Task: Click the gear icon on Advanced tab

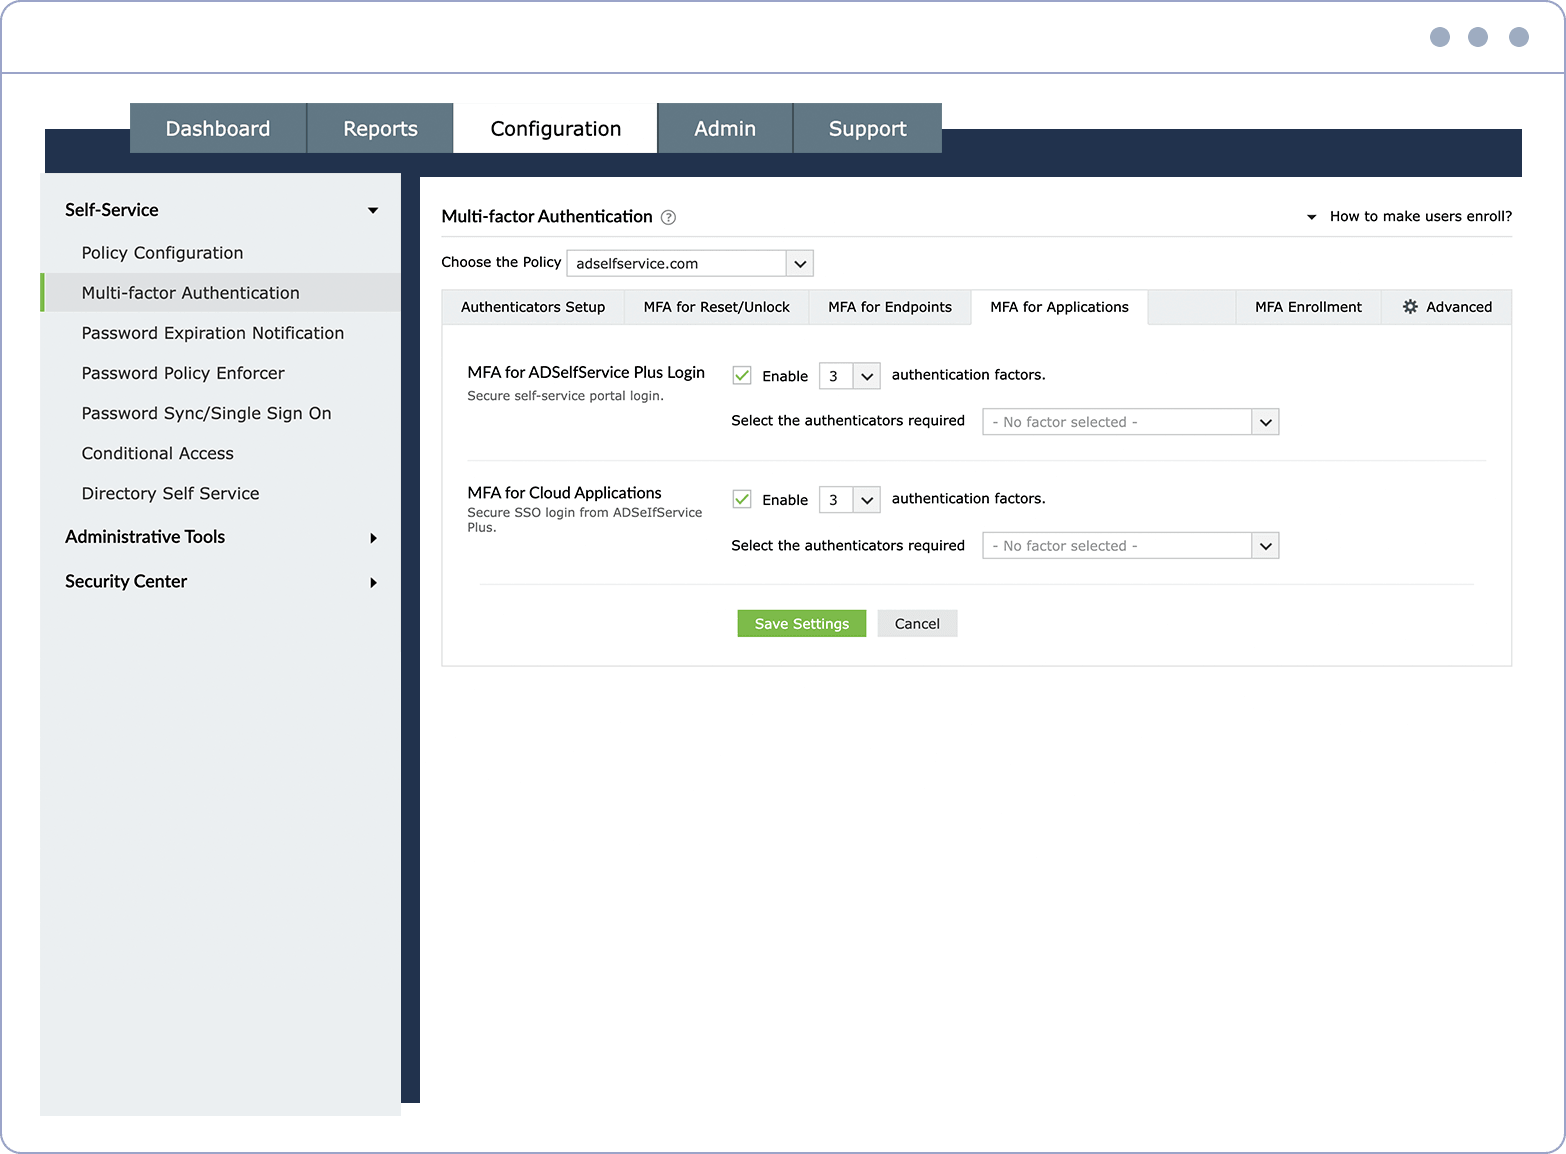Action: [1410, 307]
